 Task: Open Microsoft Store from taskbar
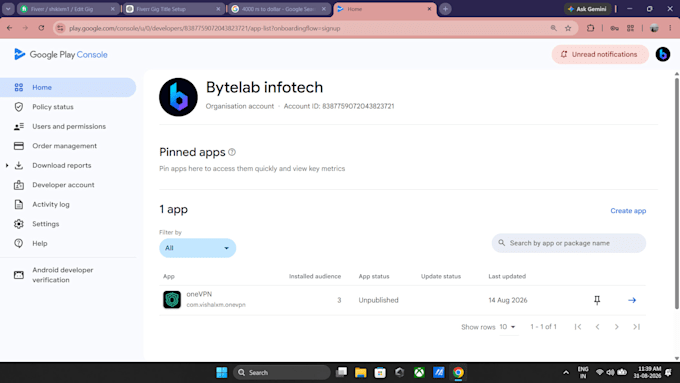click(x=380, y=373)
